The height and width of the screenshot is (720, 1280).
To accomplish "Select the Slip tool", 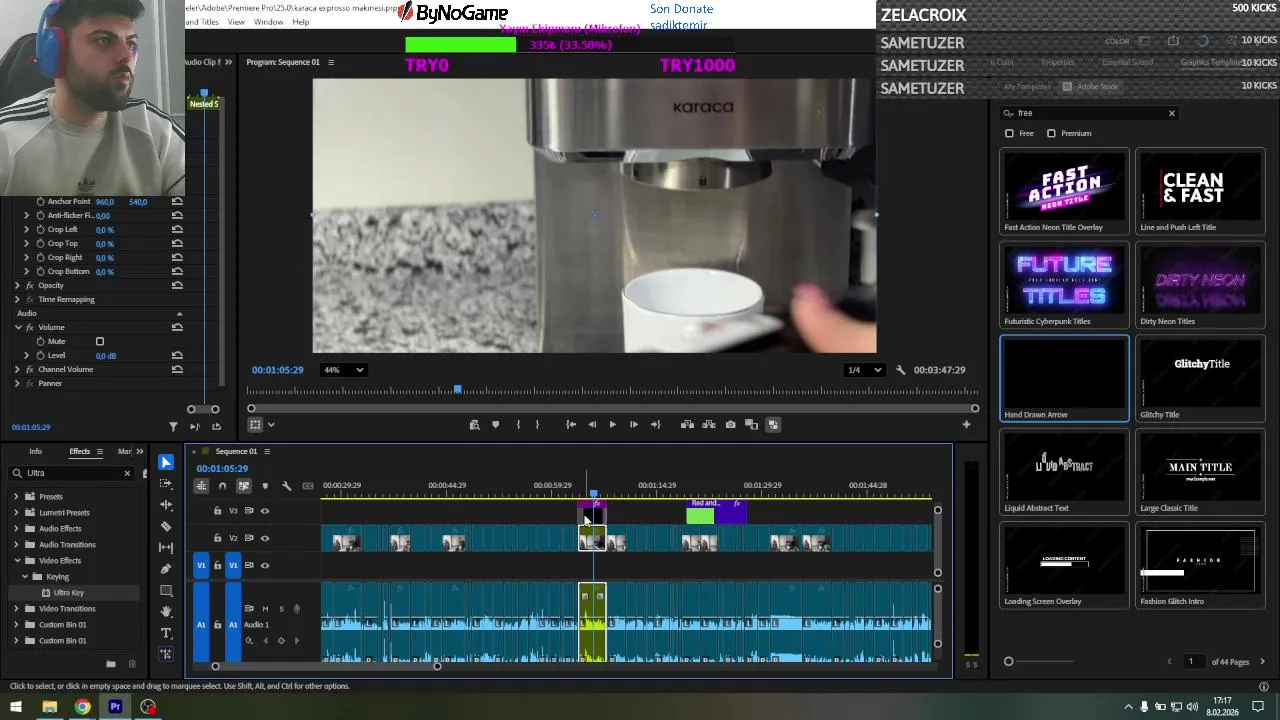I will [x=166, y=547].
